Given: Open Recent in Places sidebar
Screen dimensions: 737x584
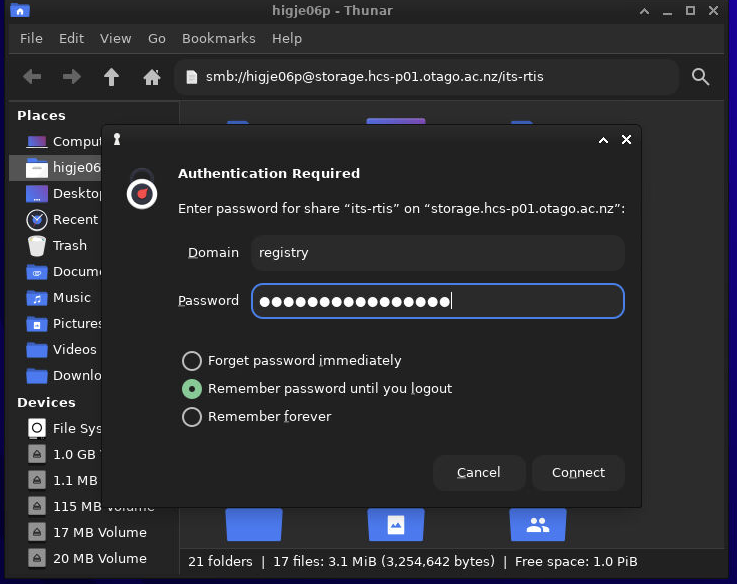Looking at the screenshot, I should (74, 219).
